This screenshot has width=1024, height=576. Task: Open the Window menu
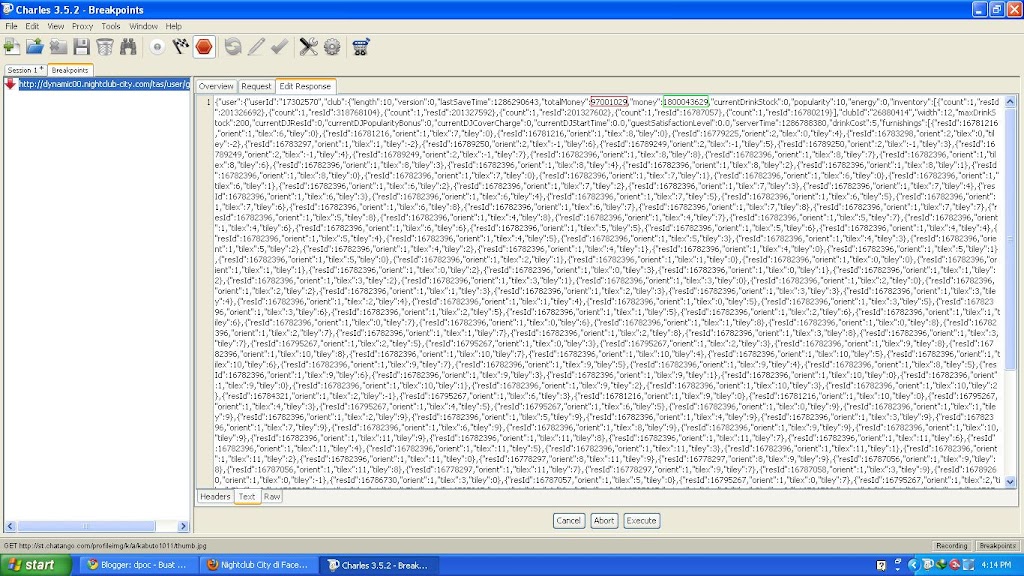point(143,26)
